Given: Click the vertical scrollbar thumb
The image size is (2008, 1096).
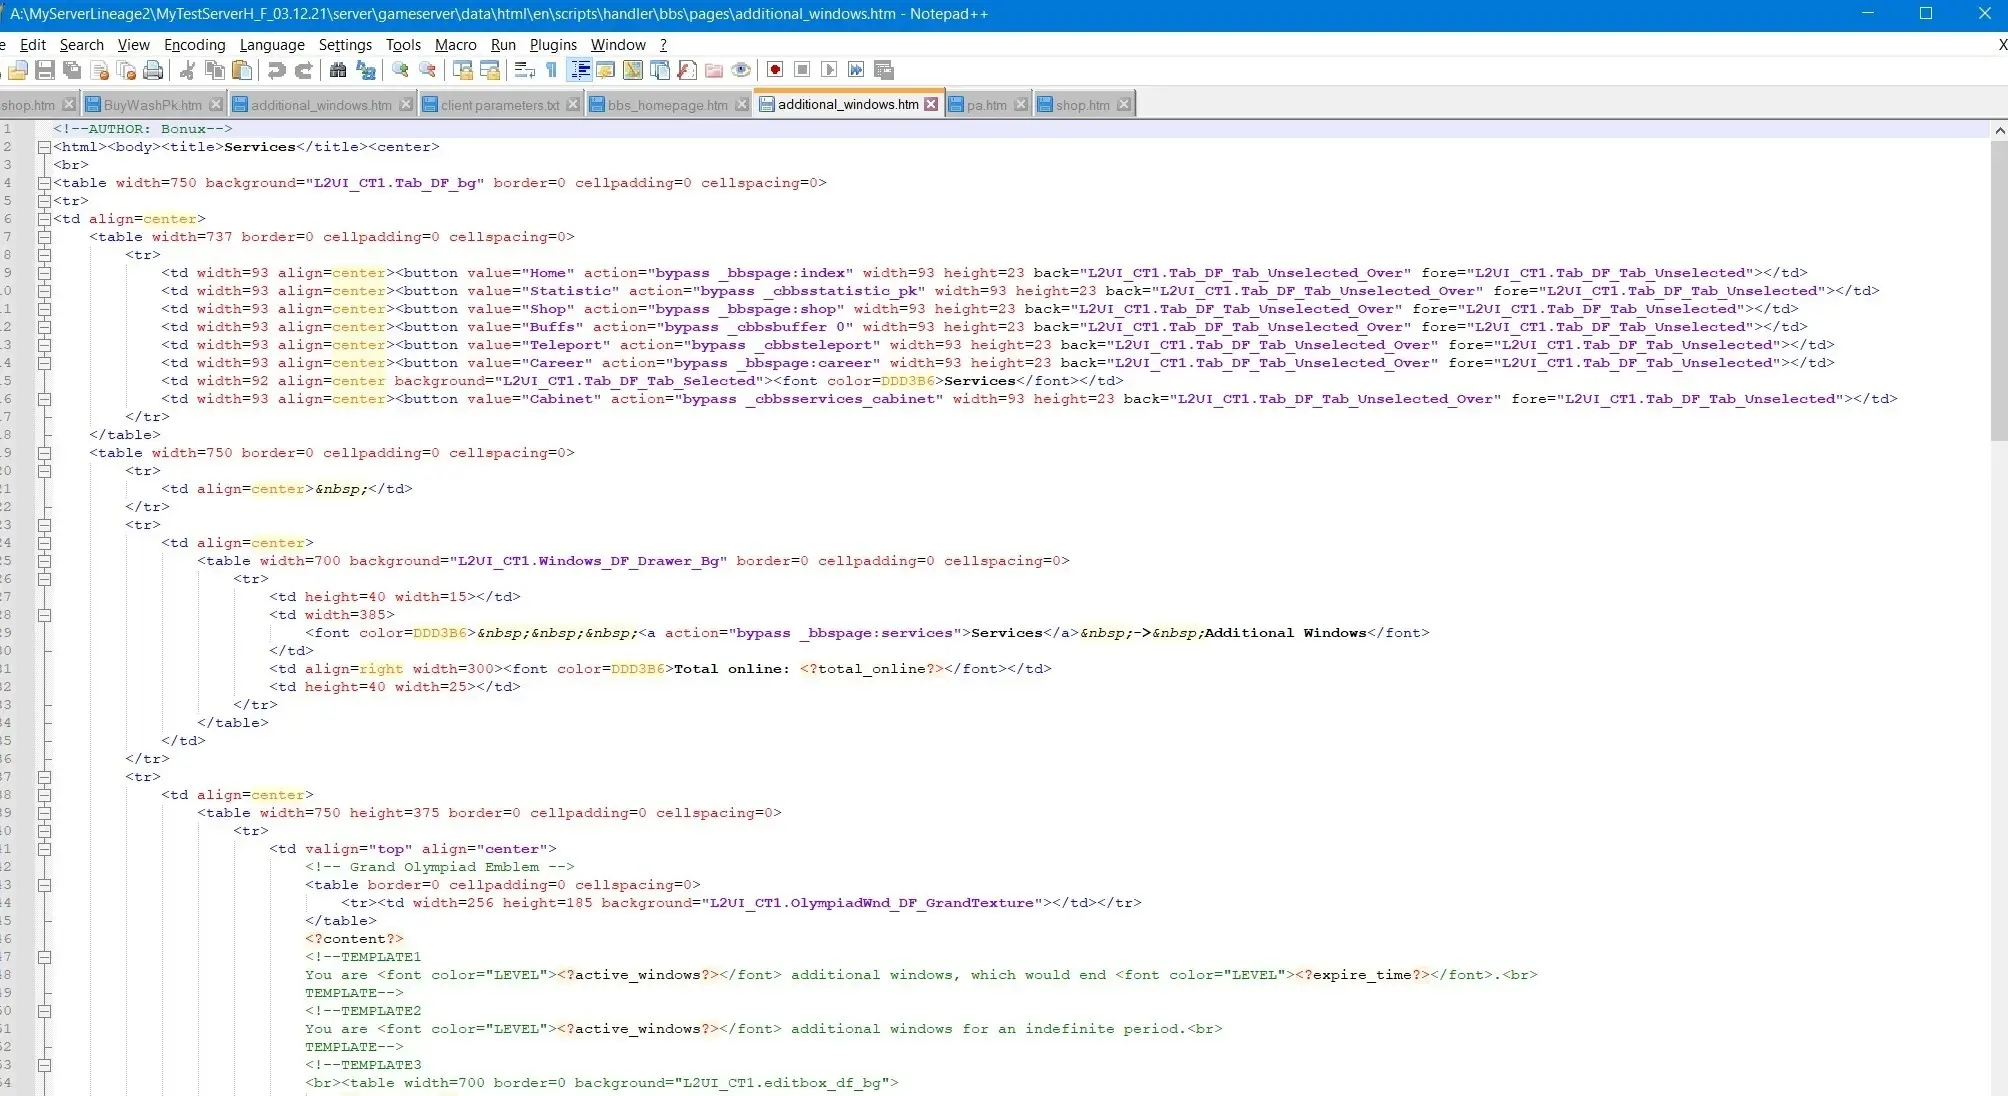Looking at the screenshot, I should tap(1999, 290).
